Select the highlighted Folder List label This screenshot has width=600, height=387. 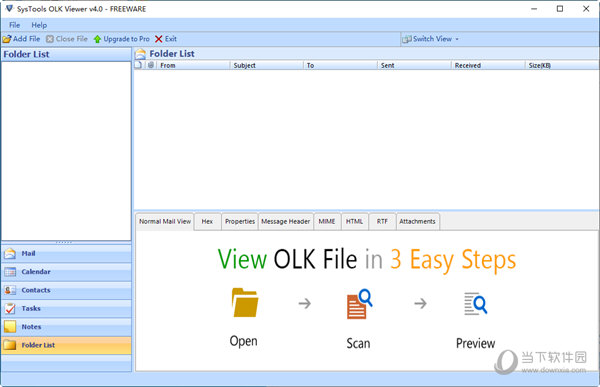(38, 345)
